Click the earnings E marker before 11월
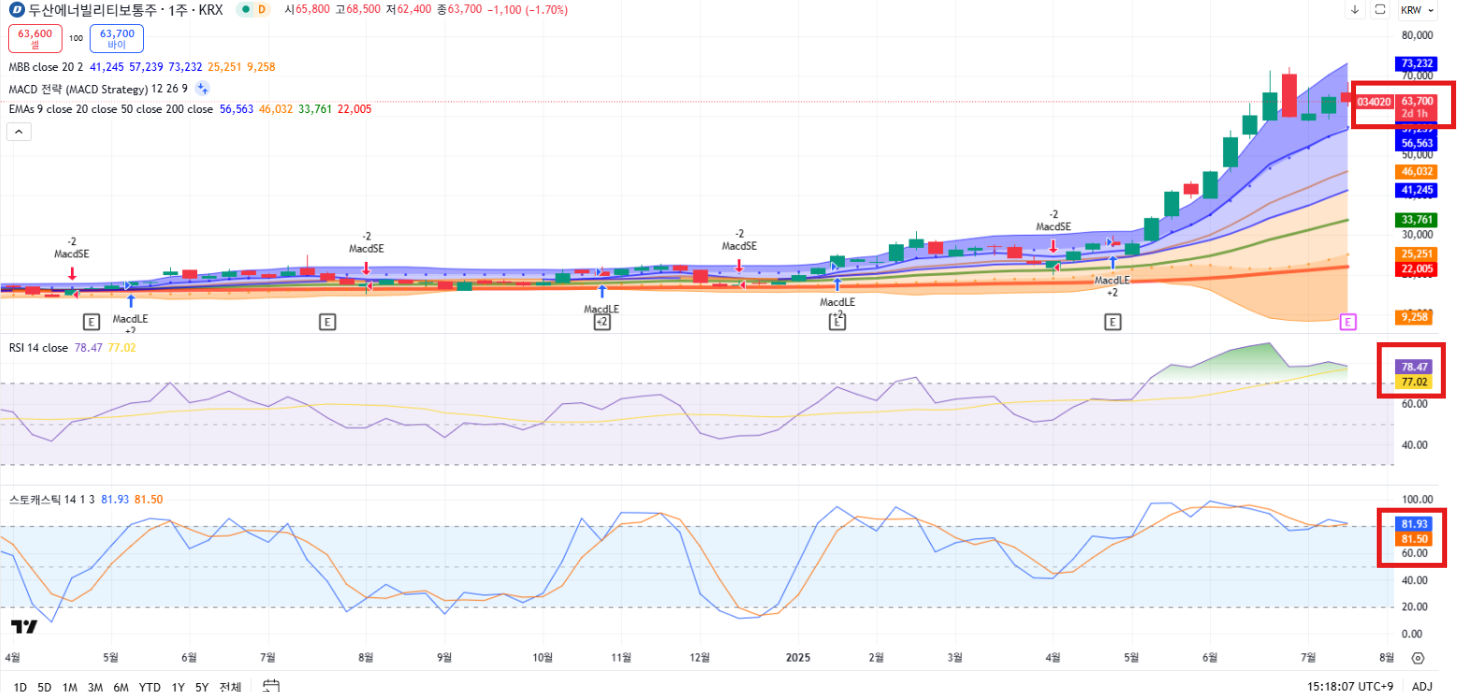 (602, 321)
